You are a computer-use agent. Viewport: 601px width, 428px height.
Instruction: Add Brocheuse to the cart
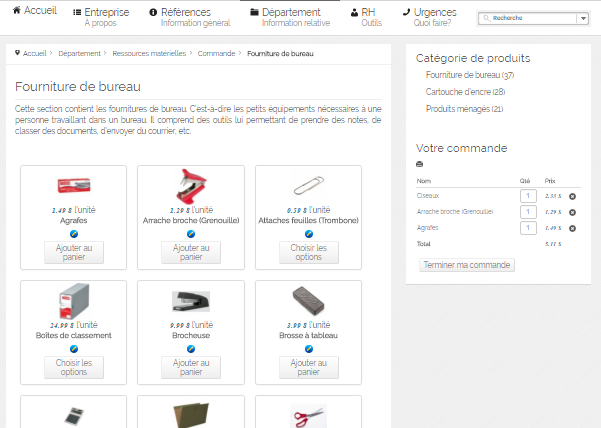[x=191, y=367]
